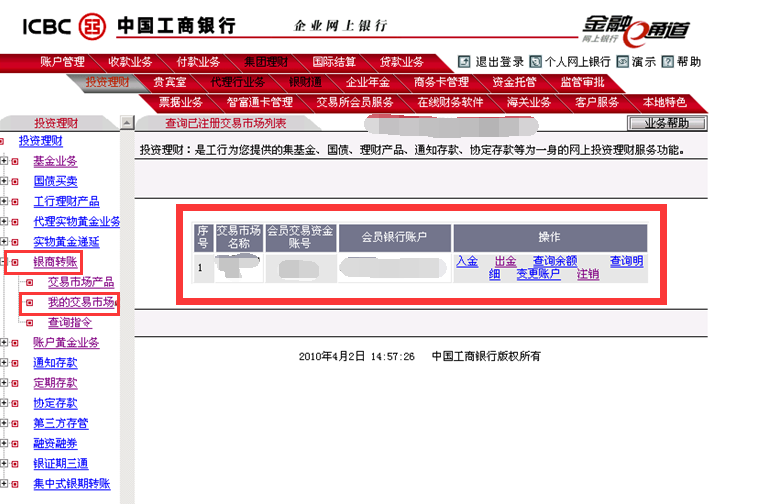
Task: Open the 贷款业务 menu tab
Action: click(402, 62)
